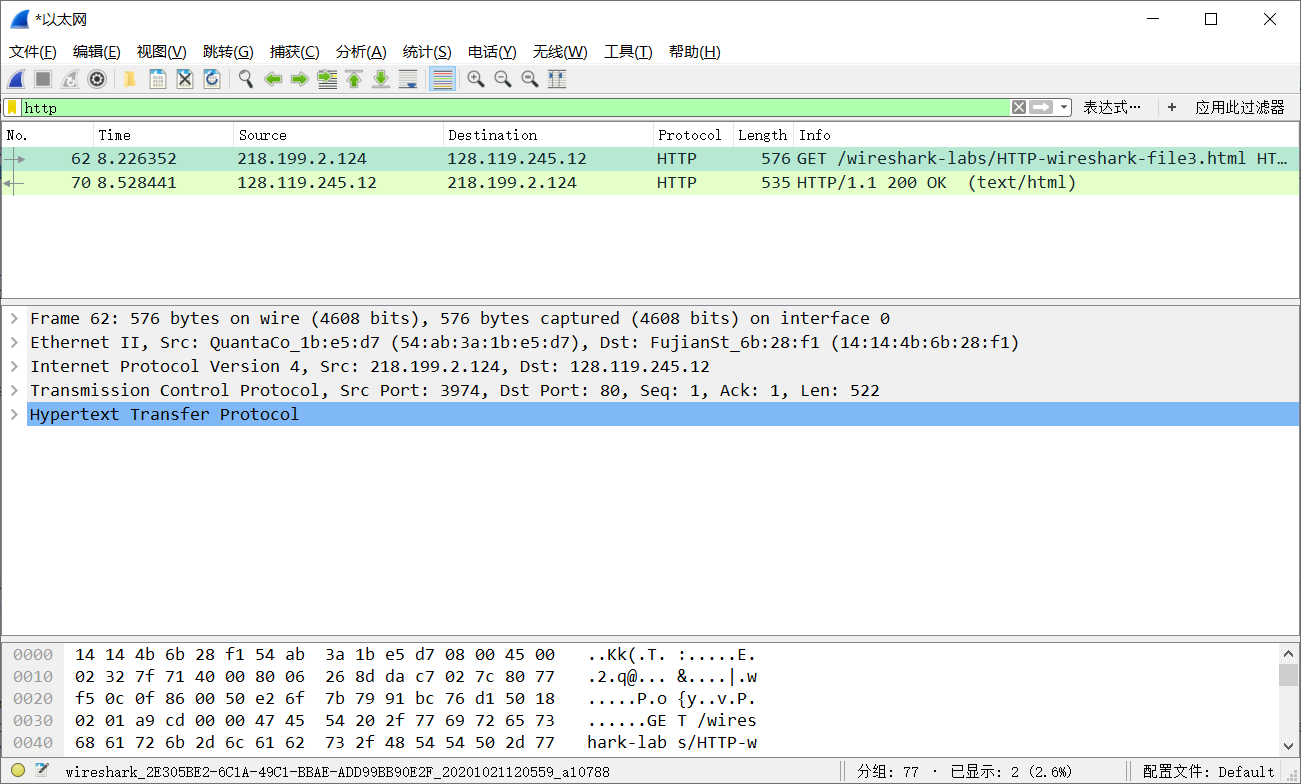The image size is (1301, 784).
Task: Open the 视图(V) menu
Action: pos(162,52)
